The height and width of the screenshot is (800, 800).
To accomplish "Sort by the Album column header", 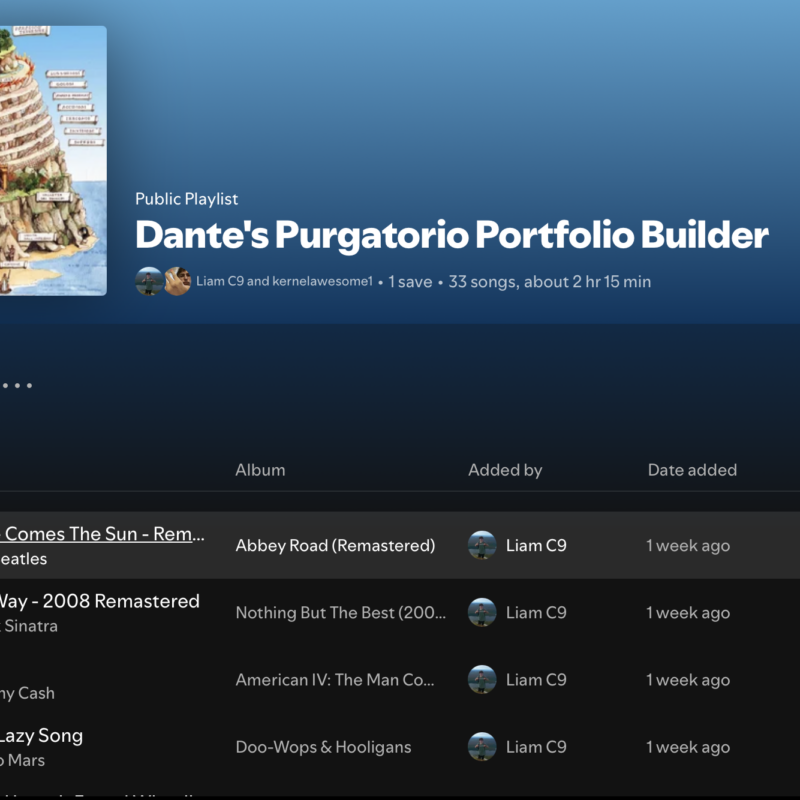I will [x=260, y=470].
